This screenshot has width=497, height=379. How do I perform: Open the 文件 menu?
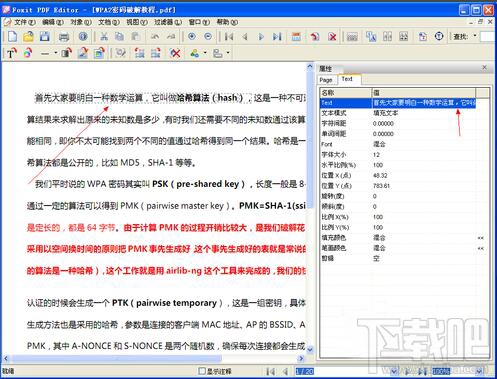(x=24, y=22)
